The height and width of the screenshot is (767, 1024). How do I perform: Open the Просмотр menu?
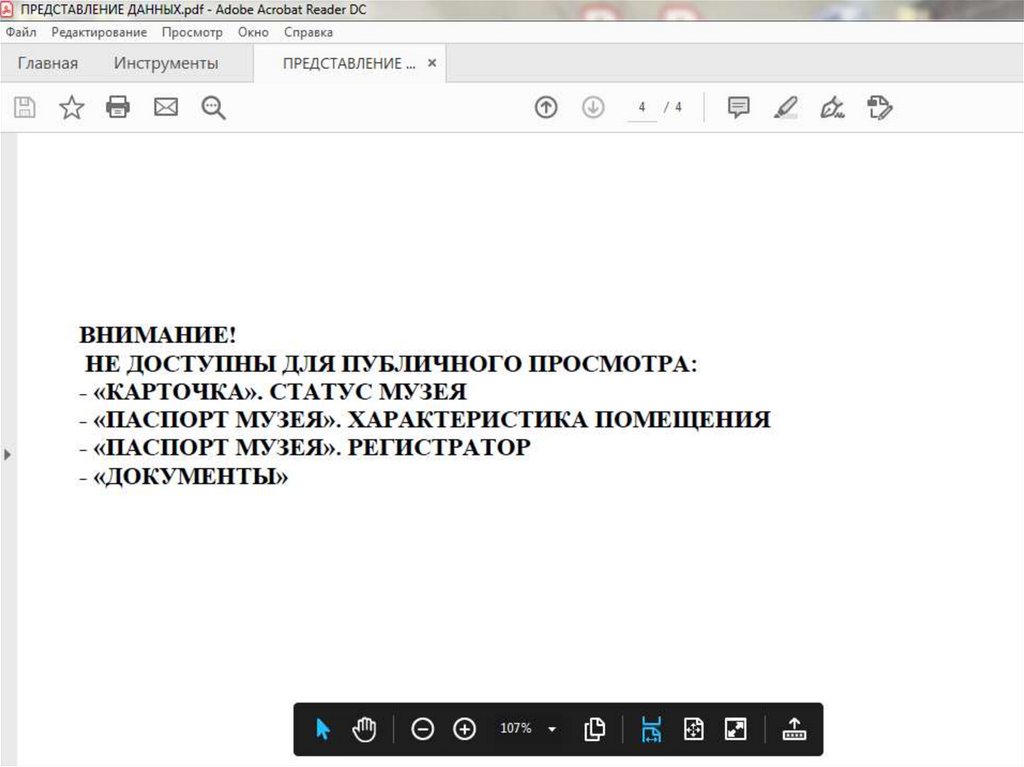[192, 32]
